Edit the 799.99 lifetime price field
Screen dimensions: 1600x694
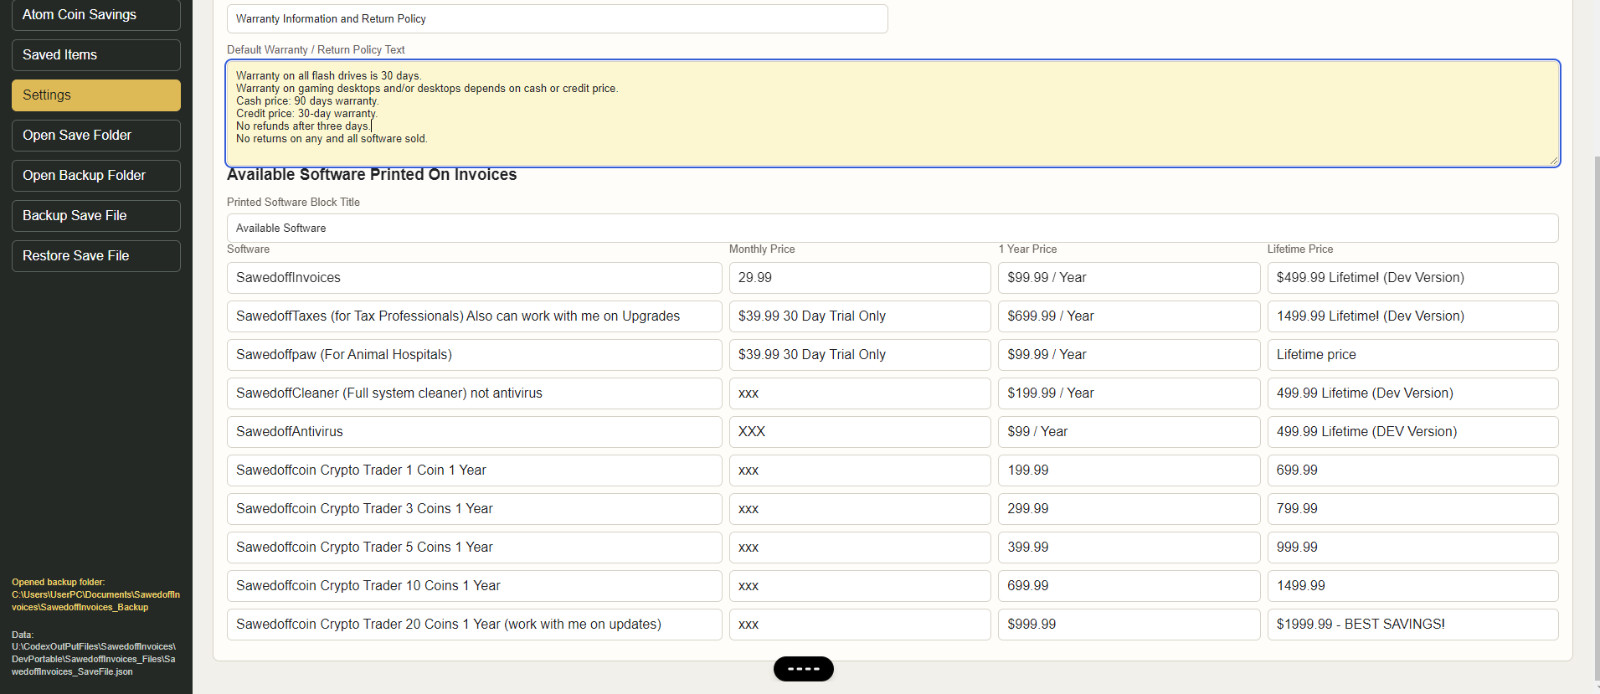[x=1413, y=509]
